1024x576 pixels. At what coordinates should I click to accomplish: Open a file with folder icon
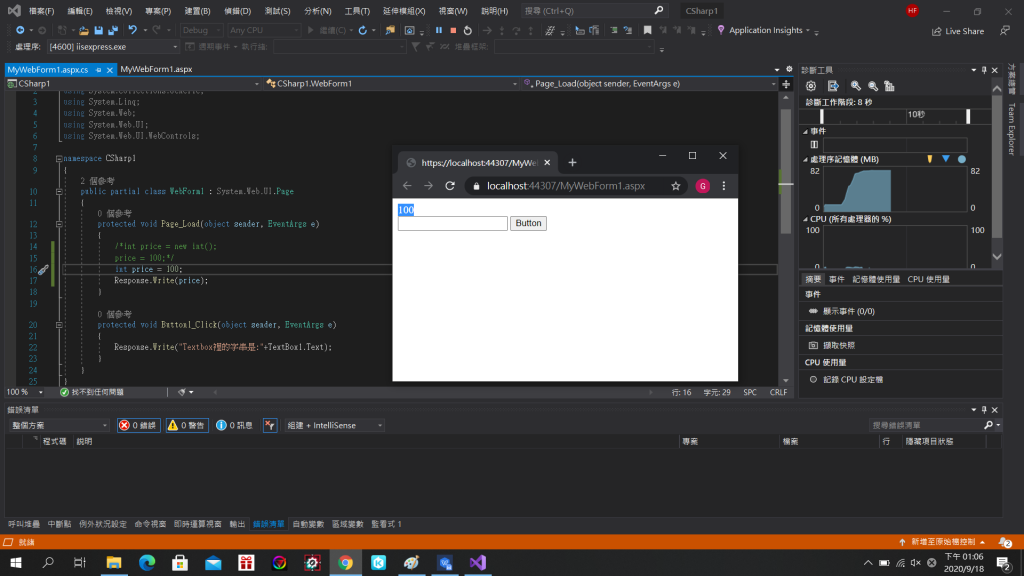[x=84, y=30]
